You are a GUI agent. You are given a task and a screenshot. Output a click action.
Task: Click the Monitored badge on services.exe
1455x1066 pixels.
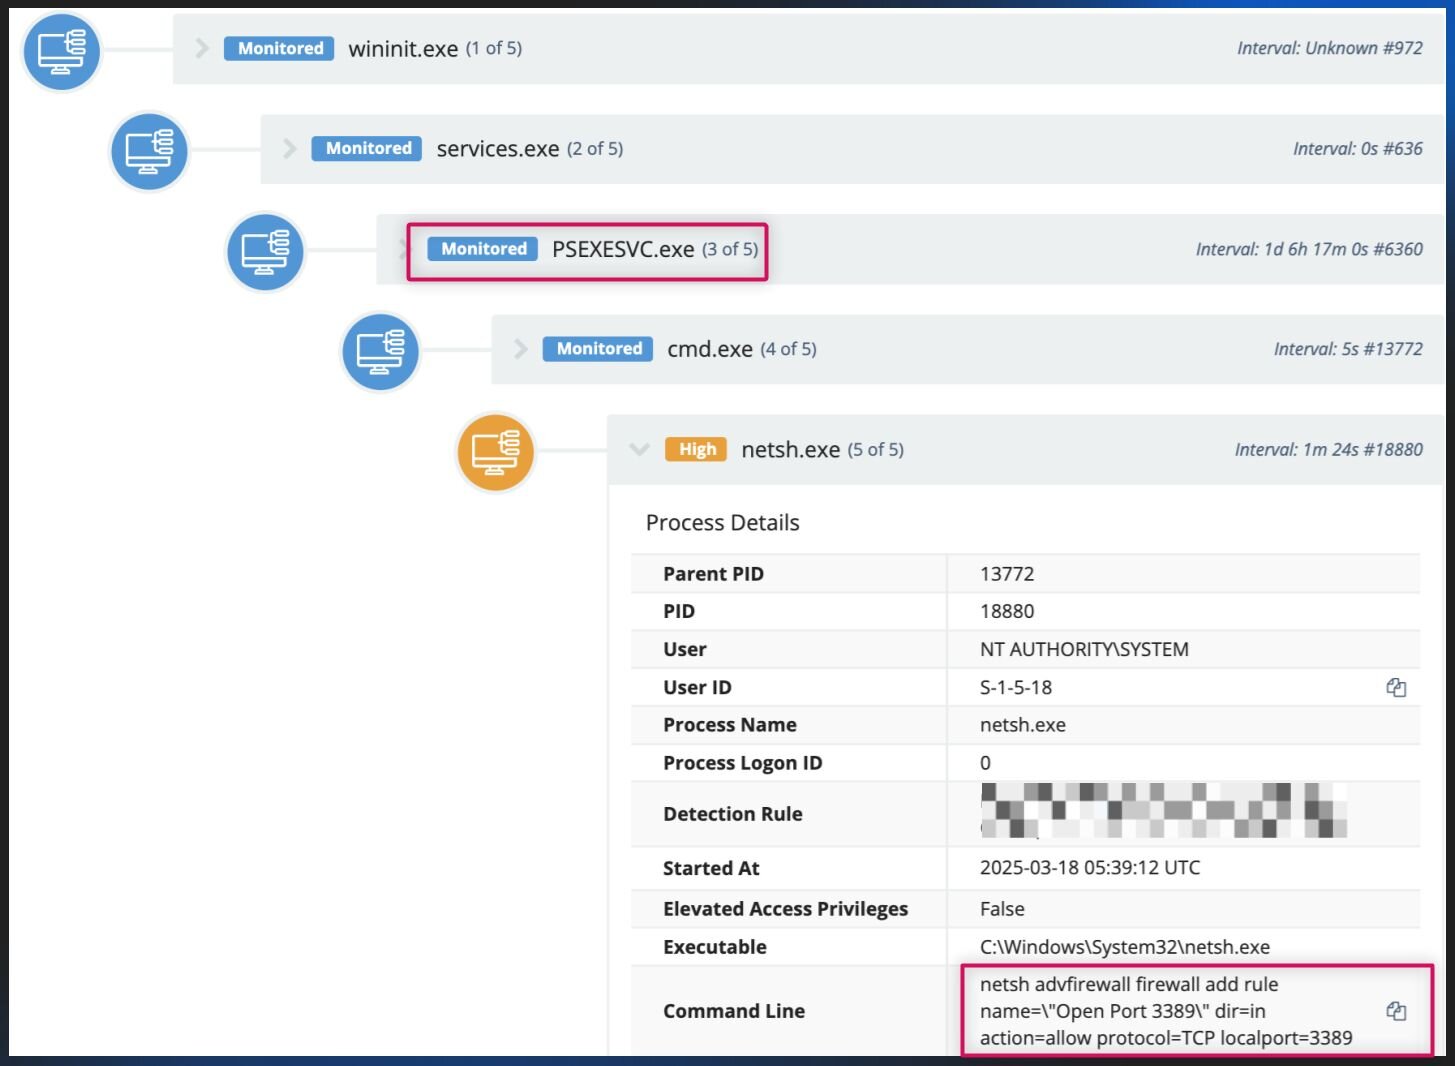[x=368, y=148]
